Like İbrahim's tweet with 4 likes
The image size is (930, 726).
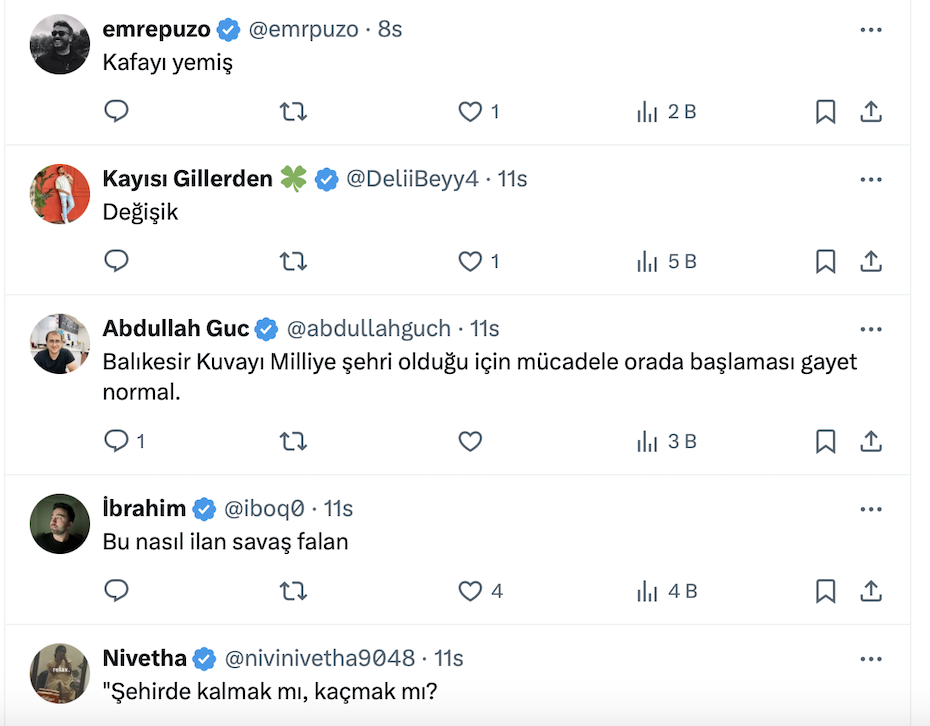[471, 591]
